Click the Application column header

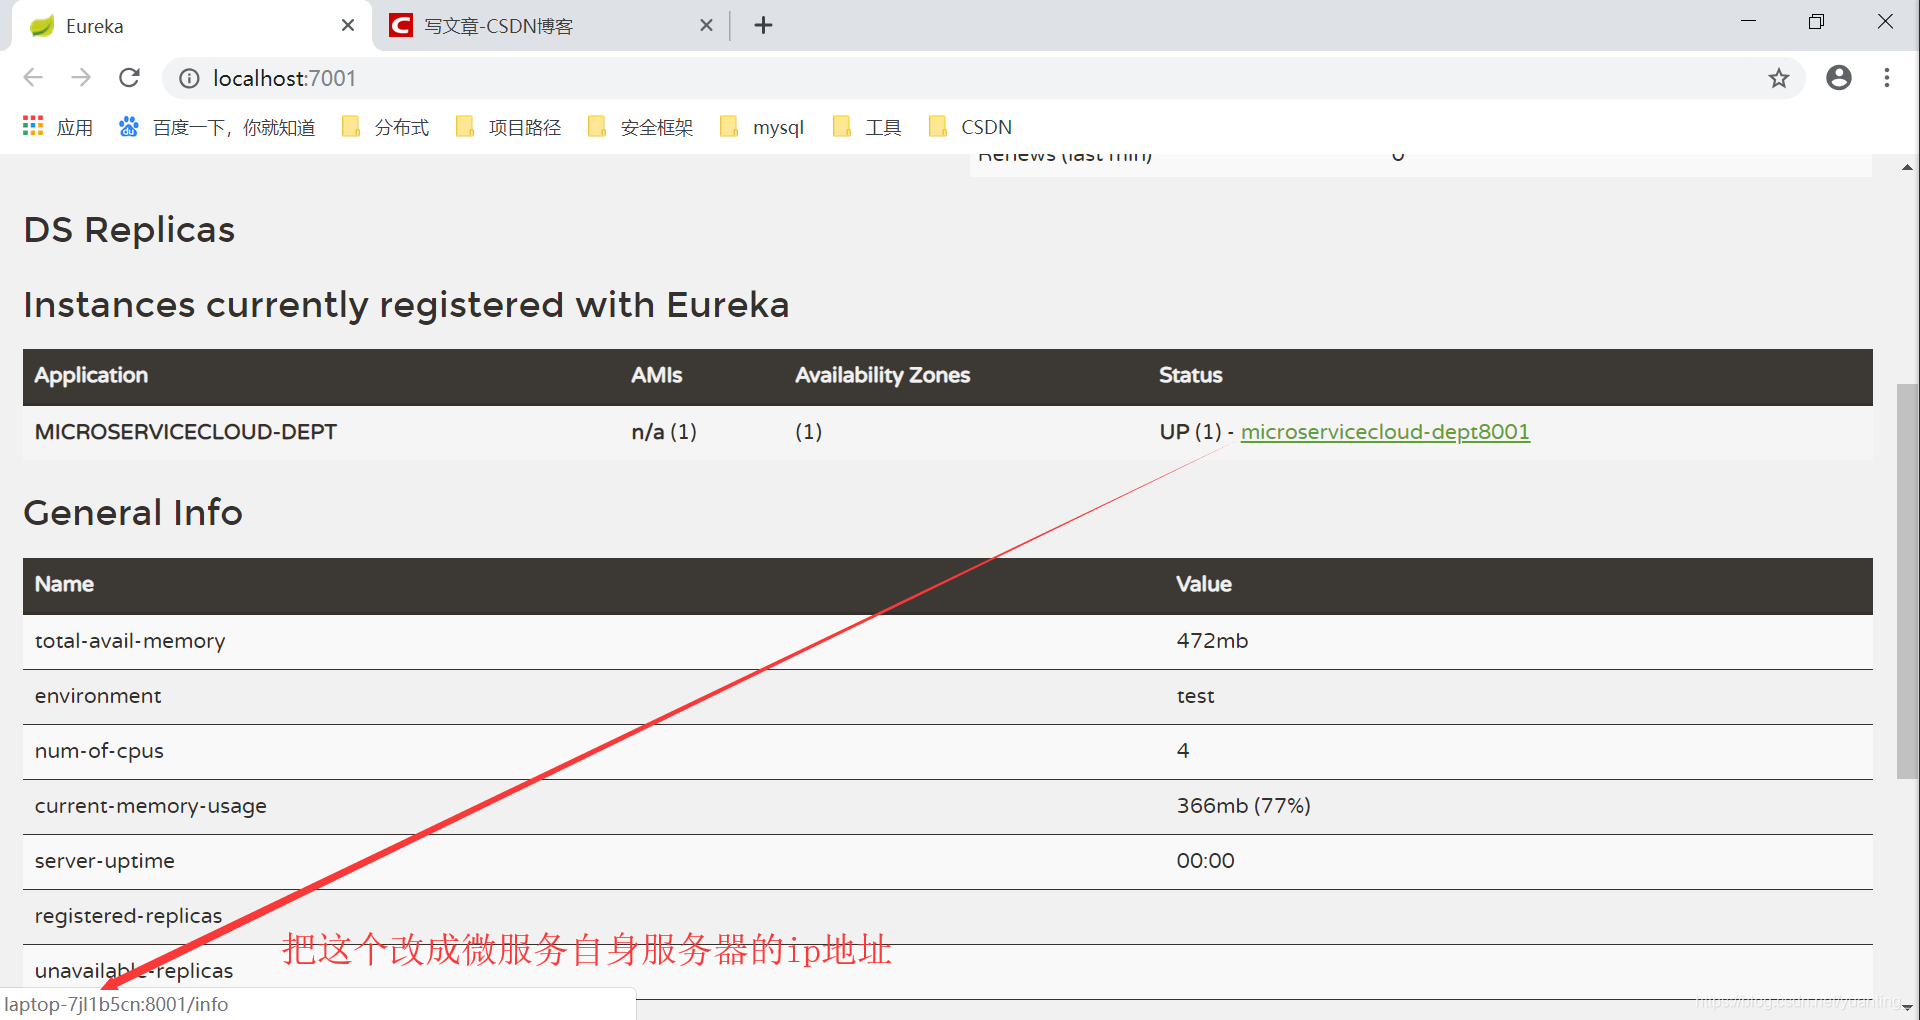[91, 375]
